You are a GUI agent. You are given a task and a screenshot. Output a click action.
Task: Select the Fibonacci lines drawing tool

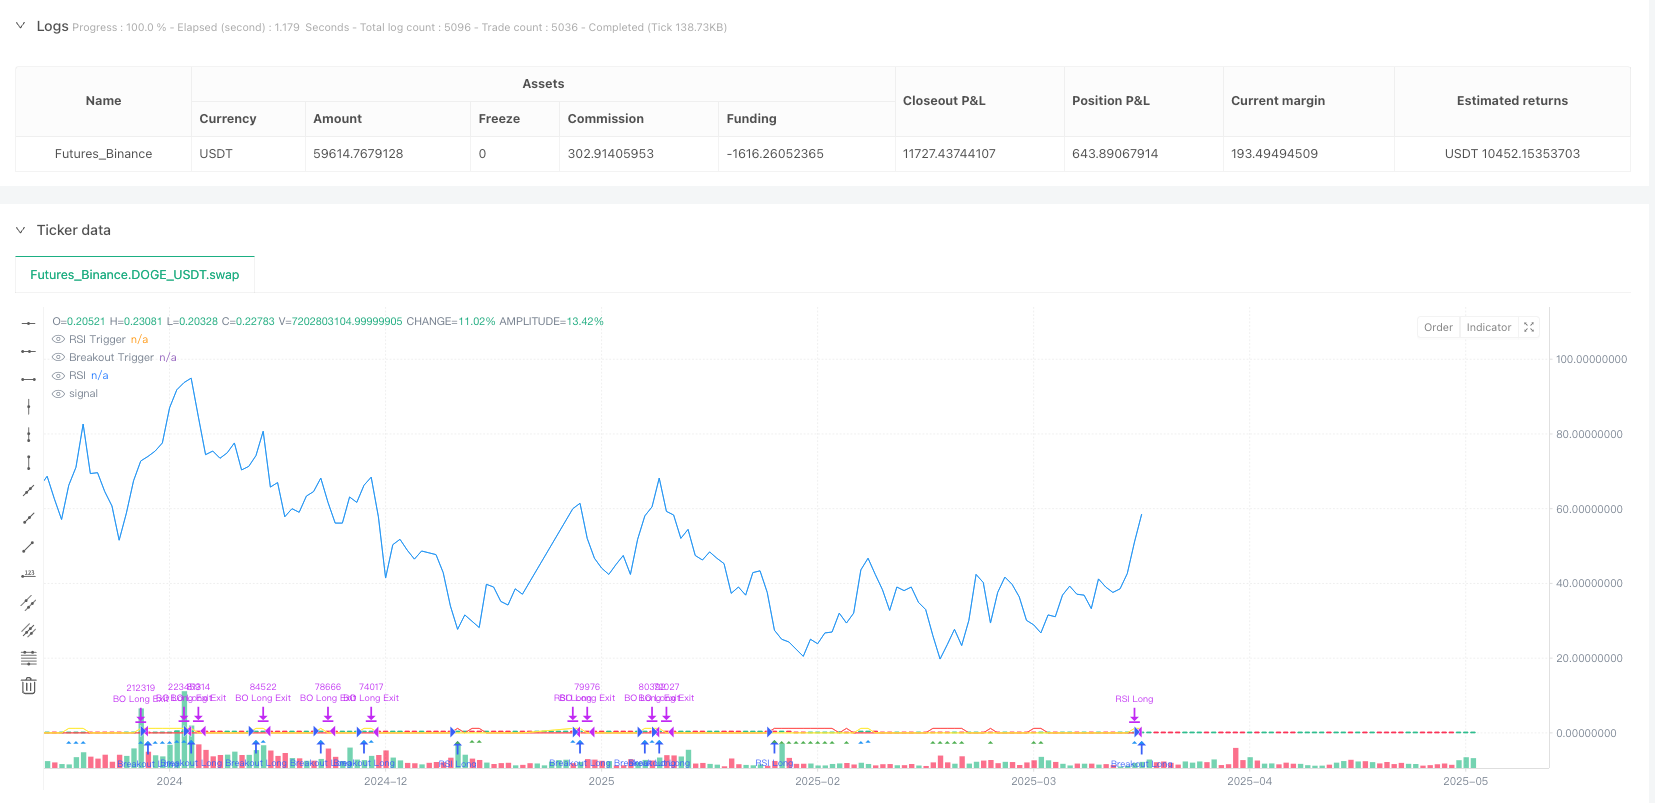(x=29, y=658)
